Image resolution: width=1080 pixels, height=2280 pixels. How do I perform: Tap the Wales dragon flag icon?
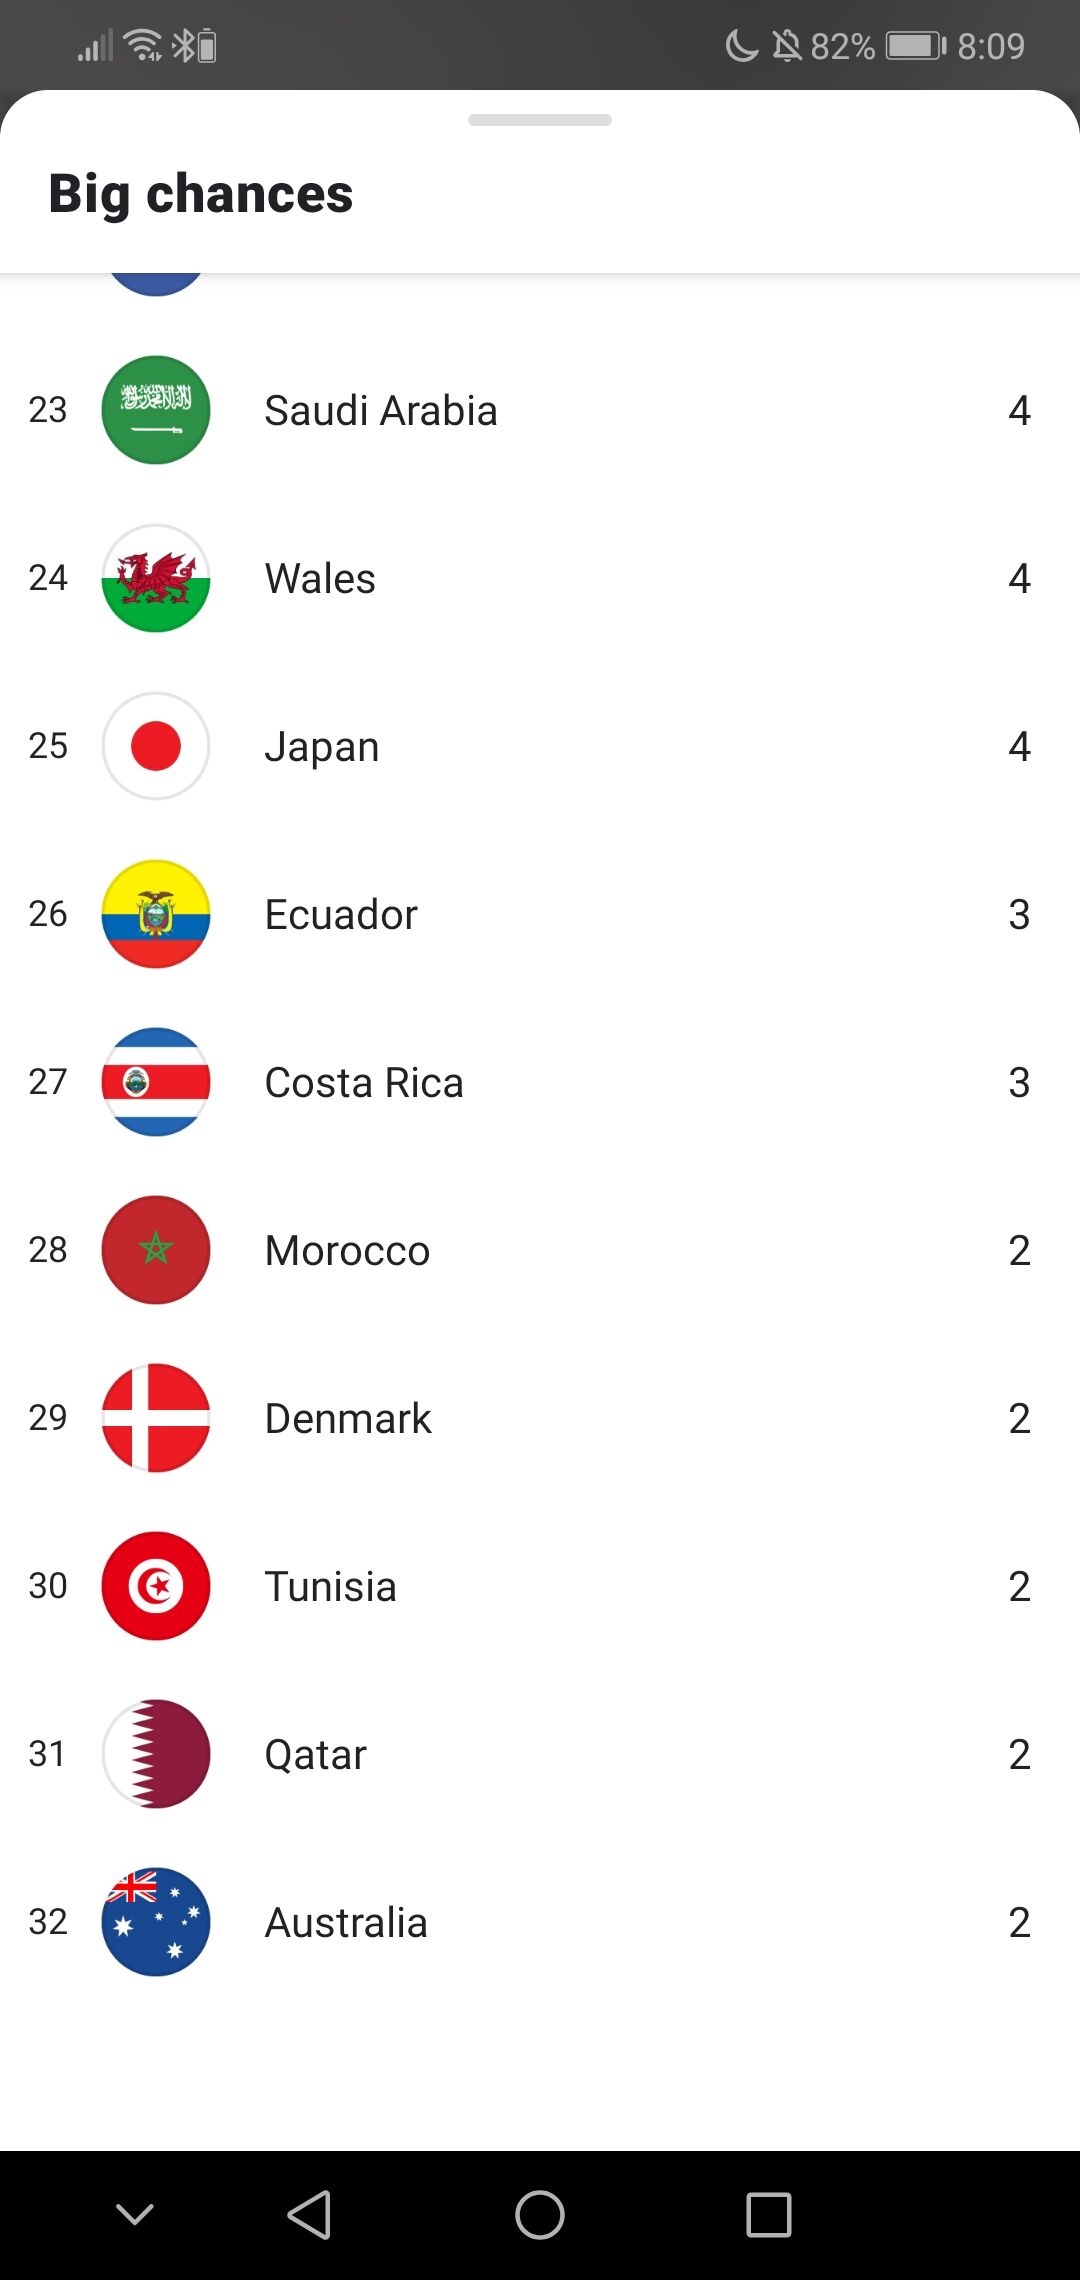156,578
